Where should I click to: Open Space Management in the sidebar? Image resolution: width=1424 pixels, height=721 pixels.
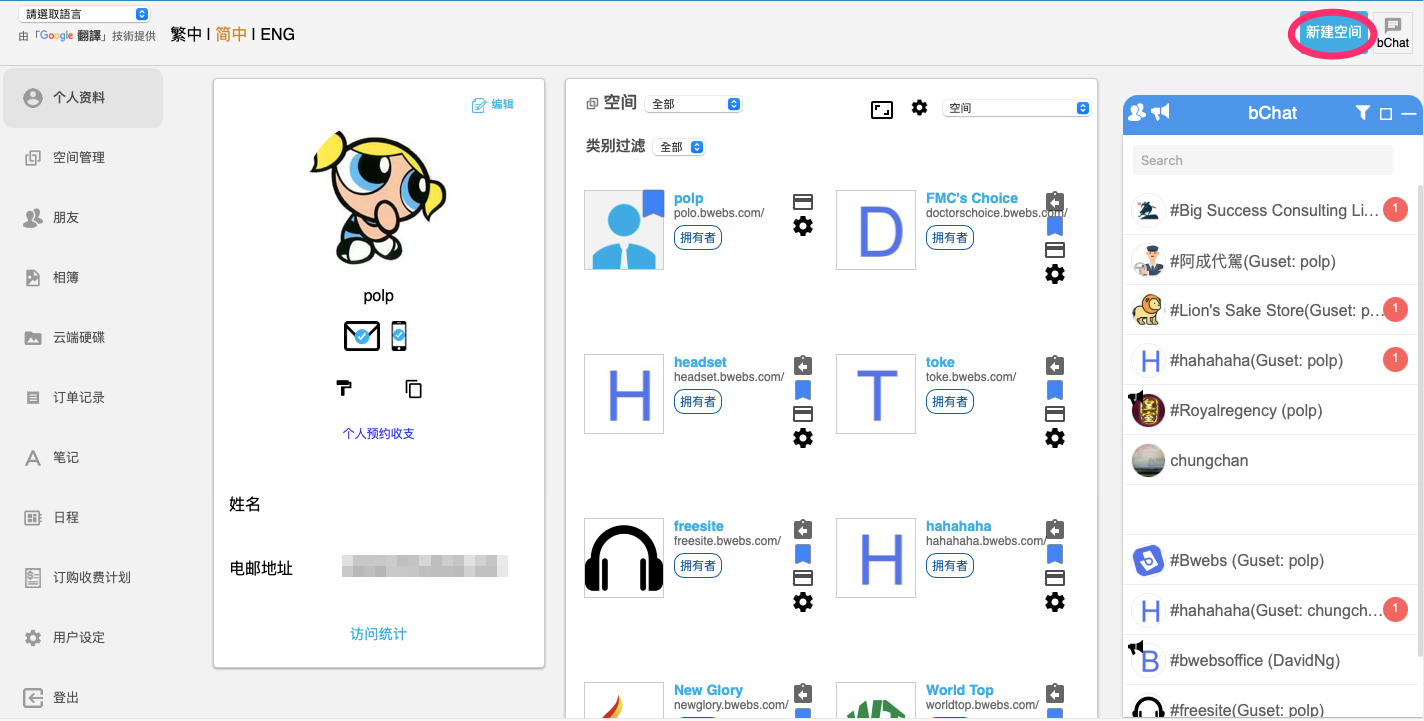[78, 157]
